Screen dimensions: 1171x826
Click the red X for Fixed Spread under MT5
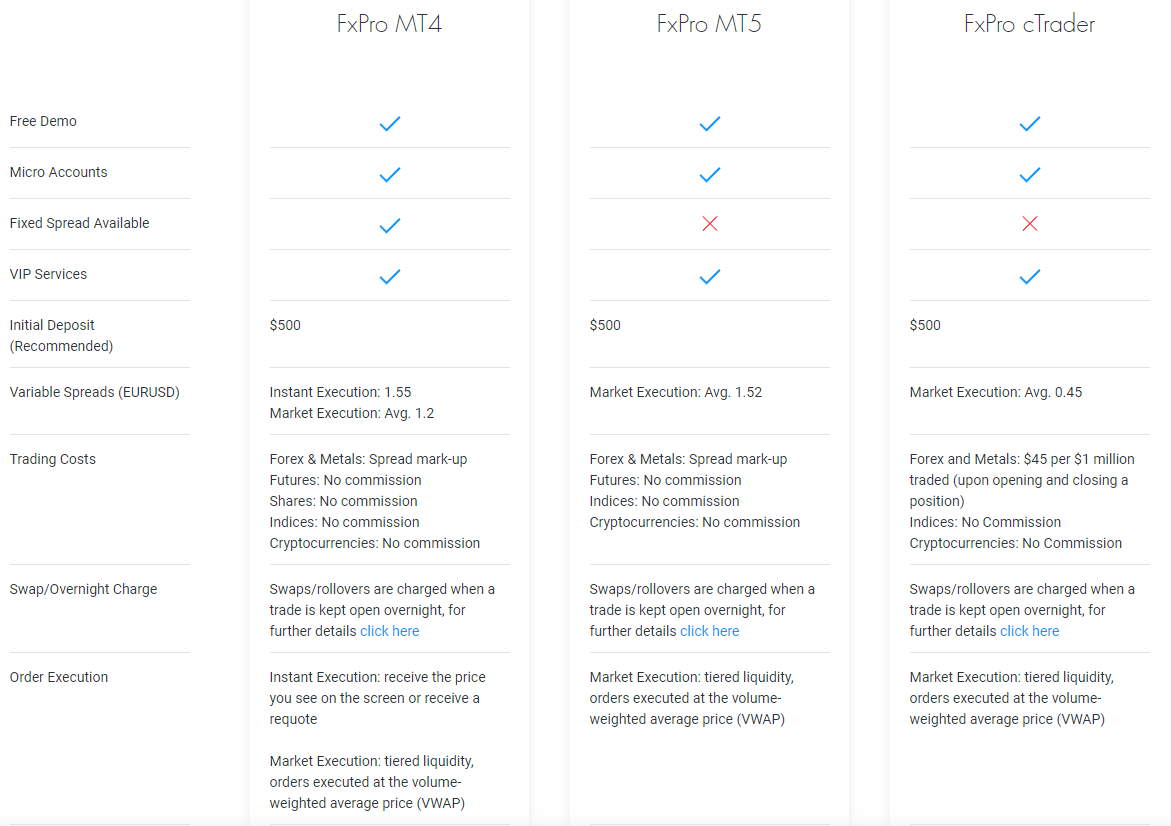point(709,223)
